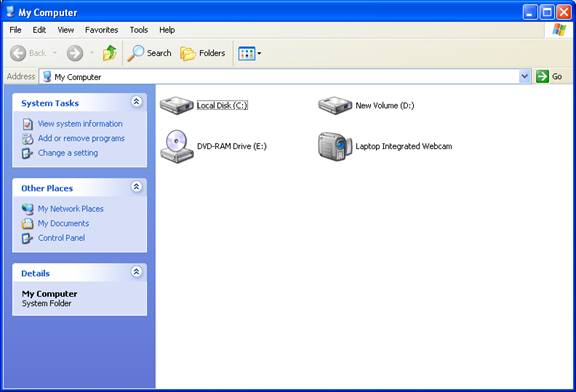This screenshot has height=392, width=576.
Task: Open the Control Panel link
Action: tap(61, 238)
